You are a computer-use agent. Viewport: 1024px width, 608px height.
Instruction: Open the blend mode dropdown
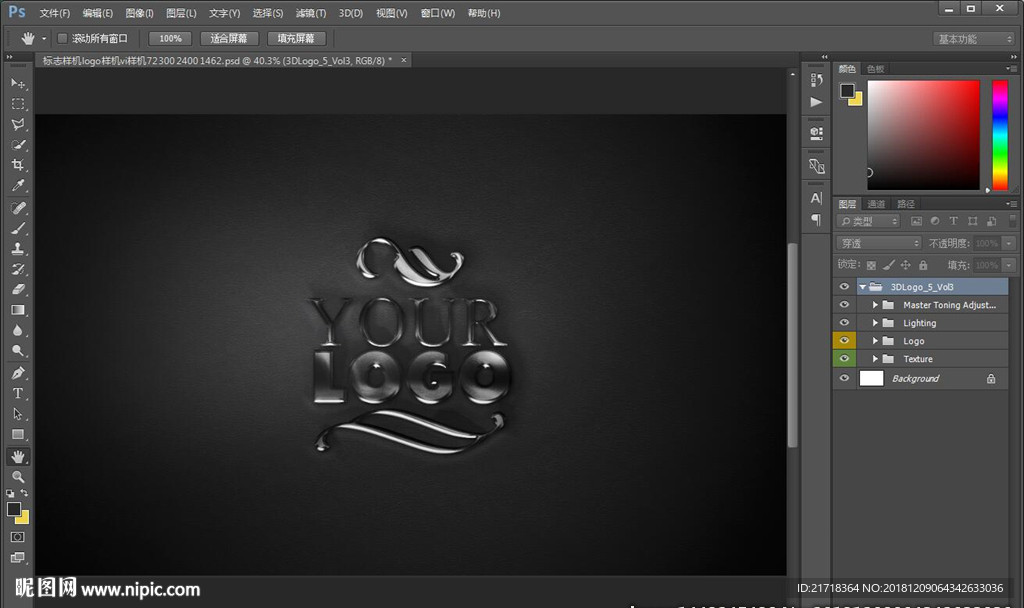point(879,243)
